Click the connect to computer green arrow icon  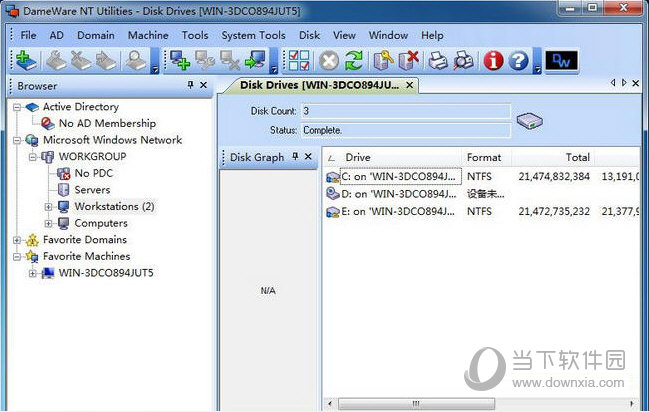pyautogui.click(x=255, y=60)
